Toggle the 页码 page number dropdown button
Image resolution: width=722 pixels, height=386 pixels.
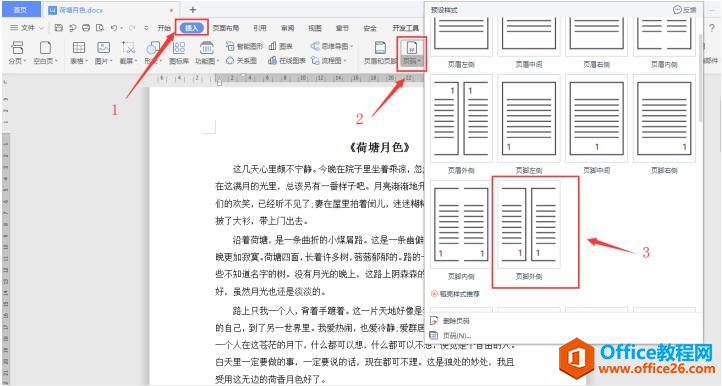click(411, 53)
